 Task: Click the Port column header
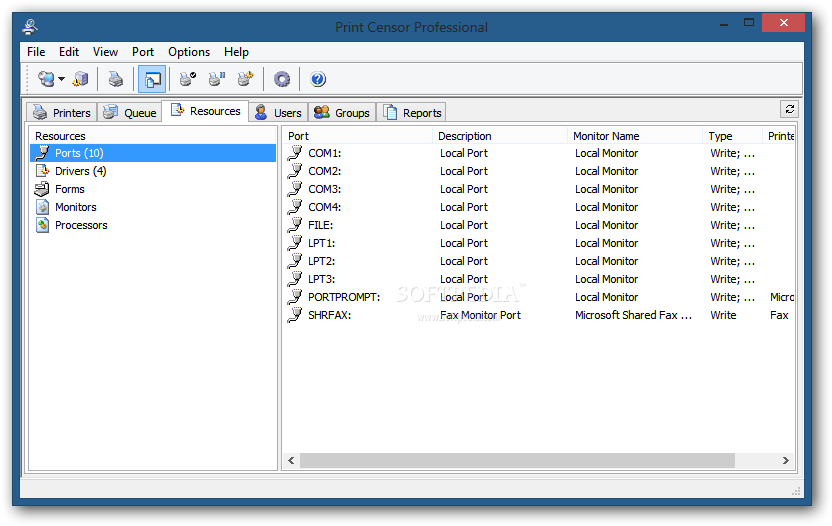pyautogui.click(x=358, y=136)
